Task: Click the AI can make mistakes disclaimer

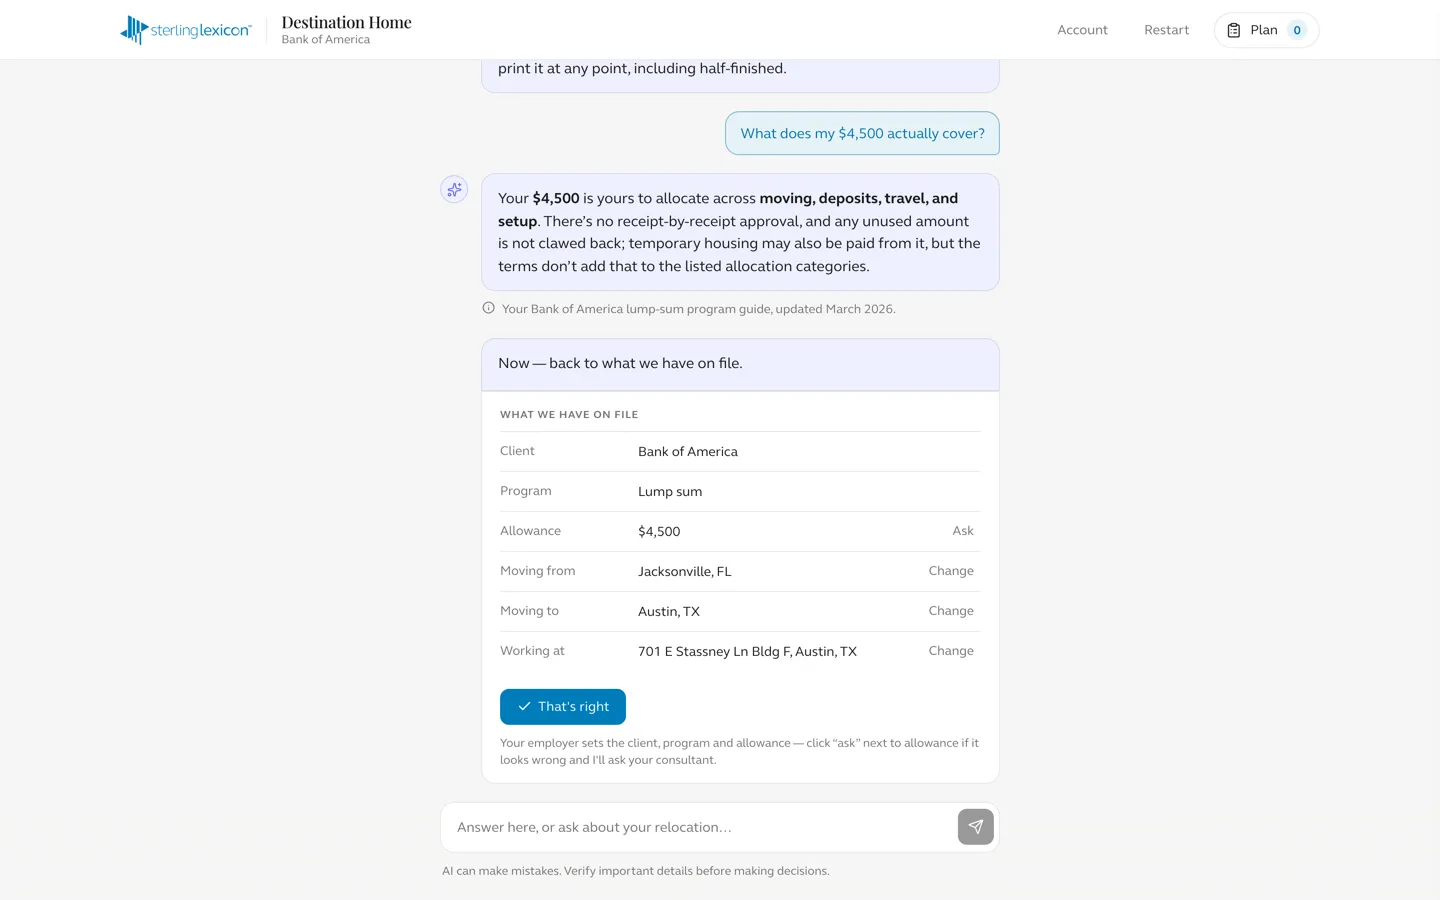Action: click(636, 871)
